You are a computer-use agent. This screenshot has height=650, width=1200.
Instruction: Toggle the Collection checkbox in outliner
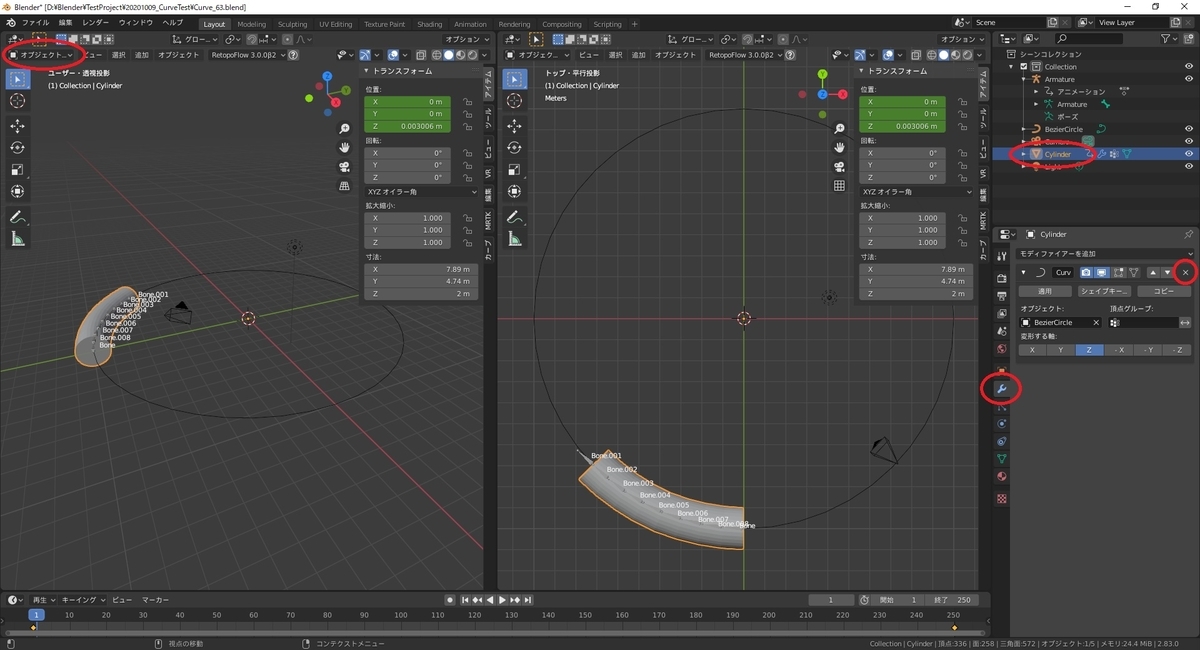click(1023, 67)
